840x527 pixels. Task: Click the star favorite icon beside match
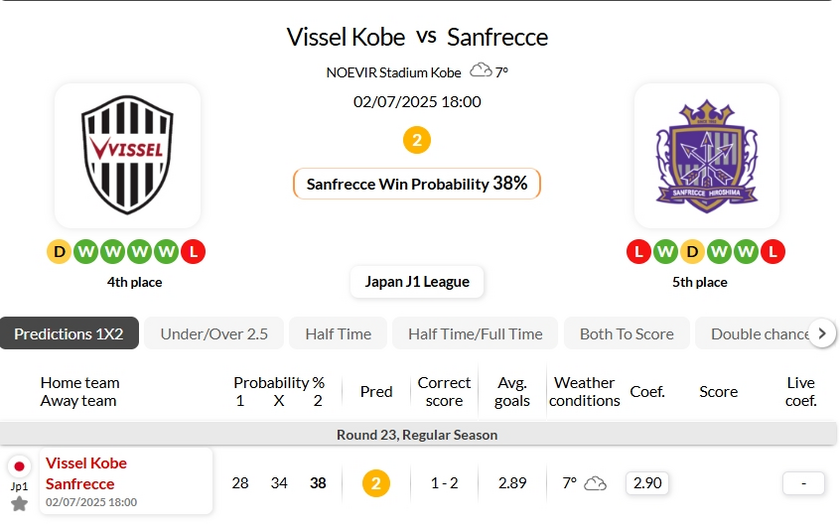pos(19,503)
